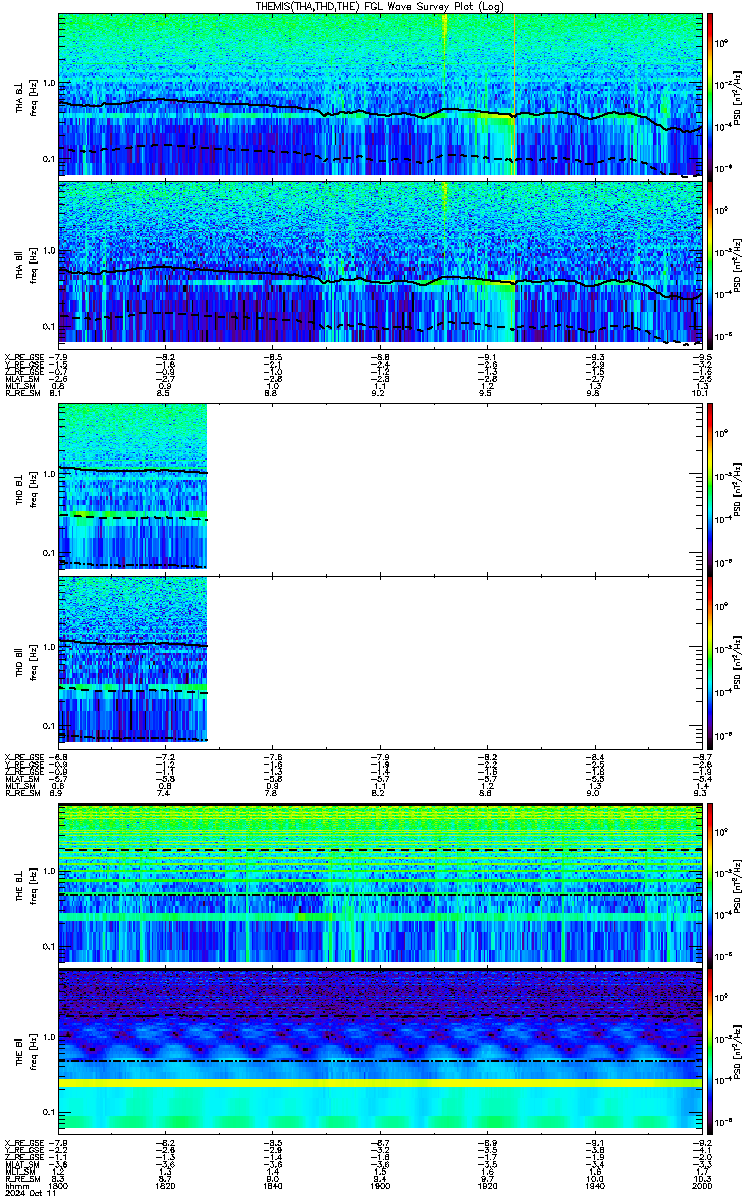The image size is (750, 1200).
Task: Click the "1.0" frequency tick on THE B∥ axis
Action: tap(48, 1037)
